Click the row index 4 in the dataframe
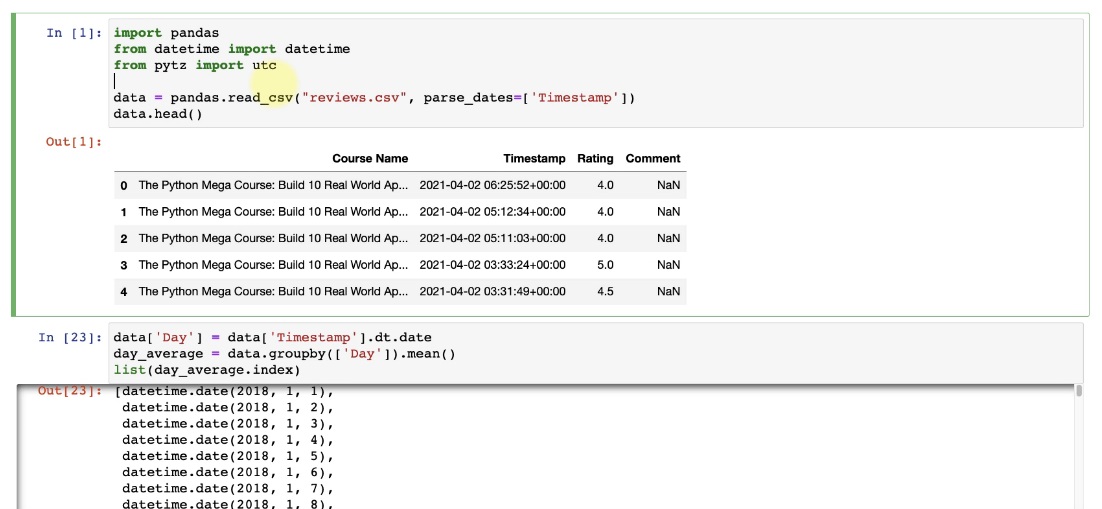The height and width of the screenshot is (509, 1102). (x=124, y=292)
